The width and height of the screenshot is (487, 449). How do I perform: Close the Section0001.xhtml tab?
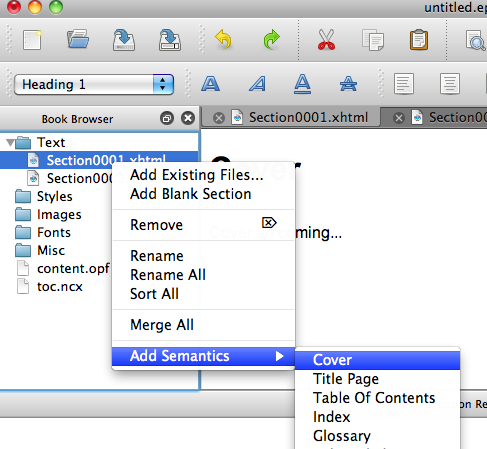[x=219, y=118]
